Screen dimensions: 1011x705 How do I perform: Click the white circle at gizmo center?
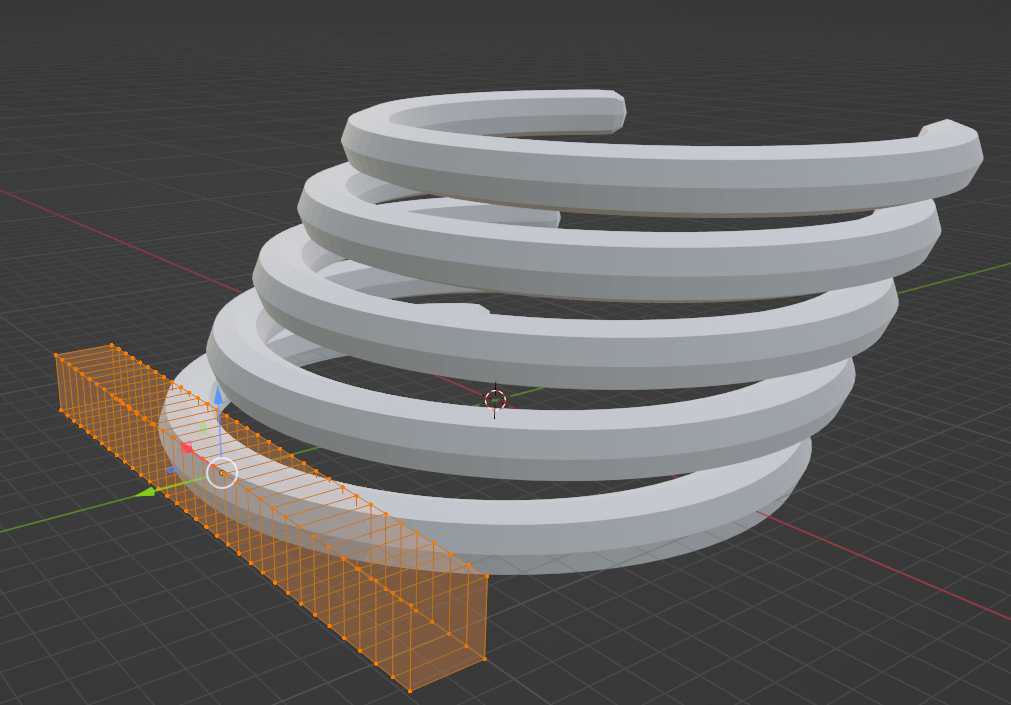pyautogui.click(x=222, y=473)
